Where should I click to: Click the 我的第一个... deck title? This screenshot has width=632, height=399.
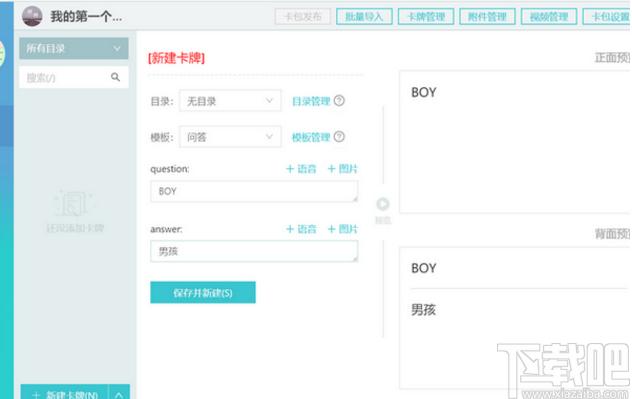pos(86,17)
